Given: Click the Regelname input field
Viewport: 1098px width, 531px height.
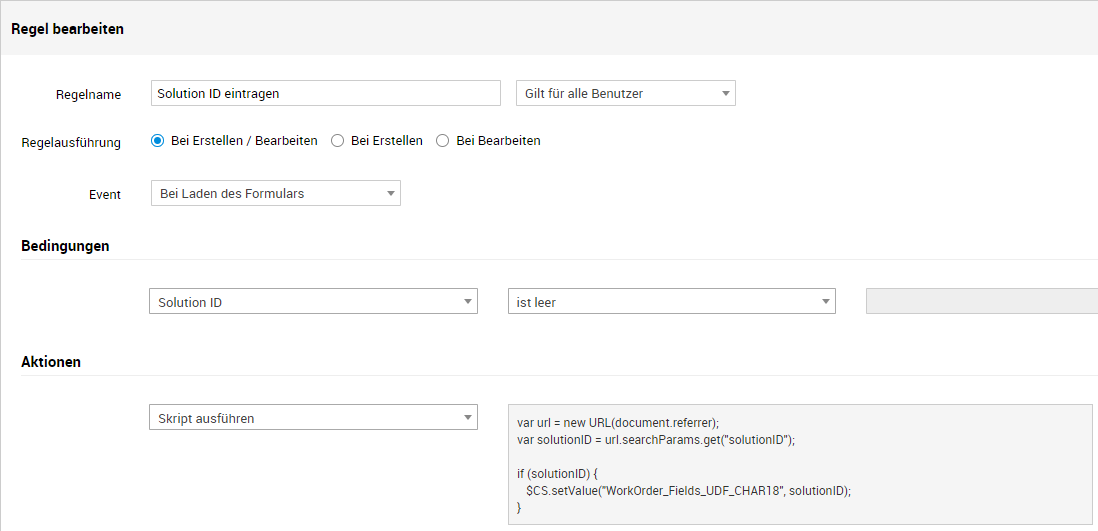Looking at the screenshot, I should click(326, 93).
